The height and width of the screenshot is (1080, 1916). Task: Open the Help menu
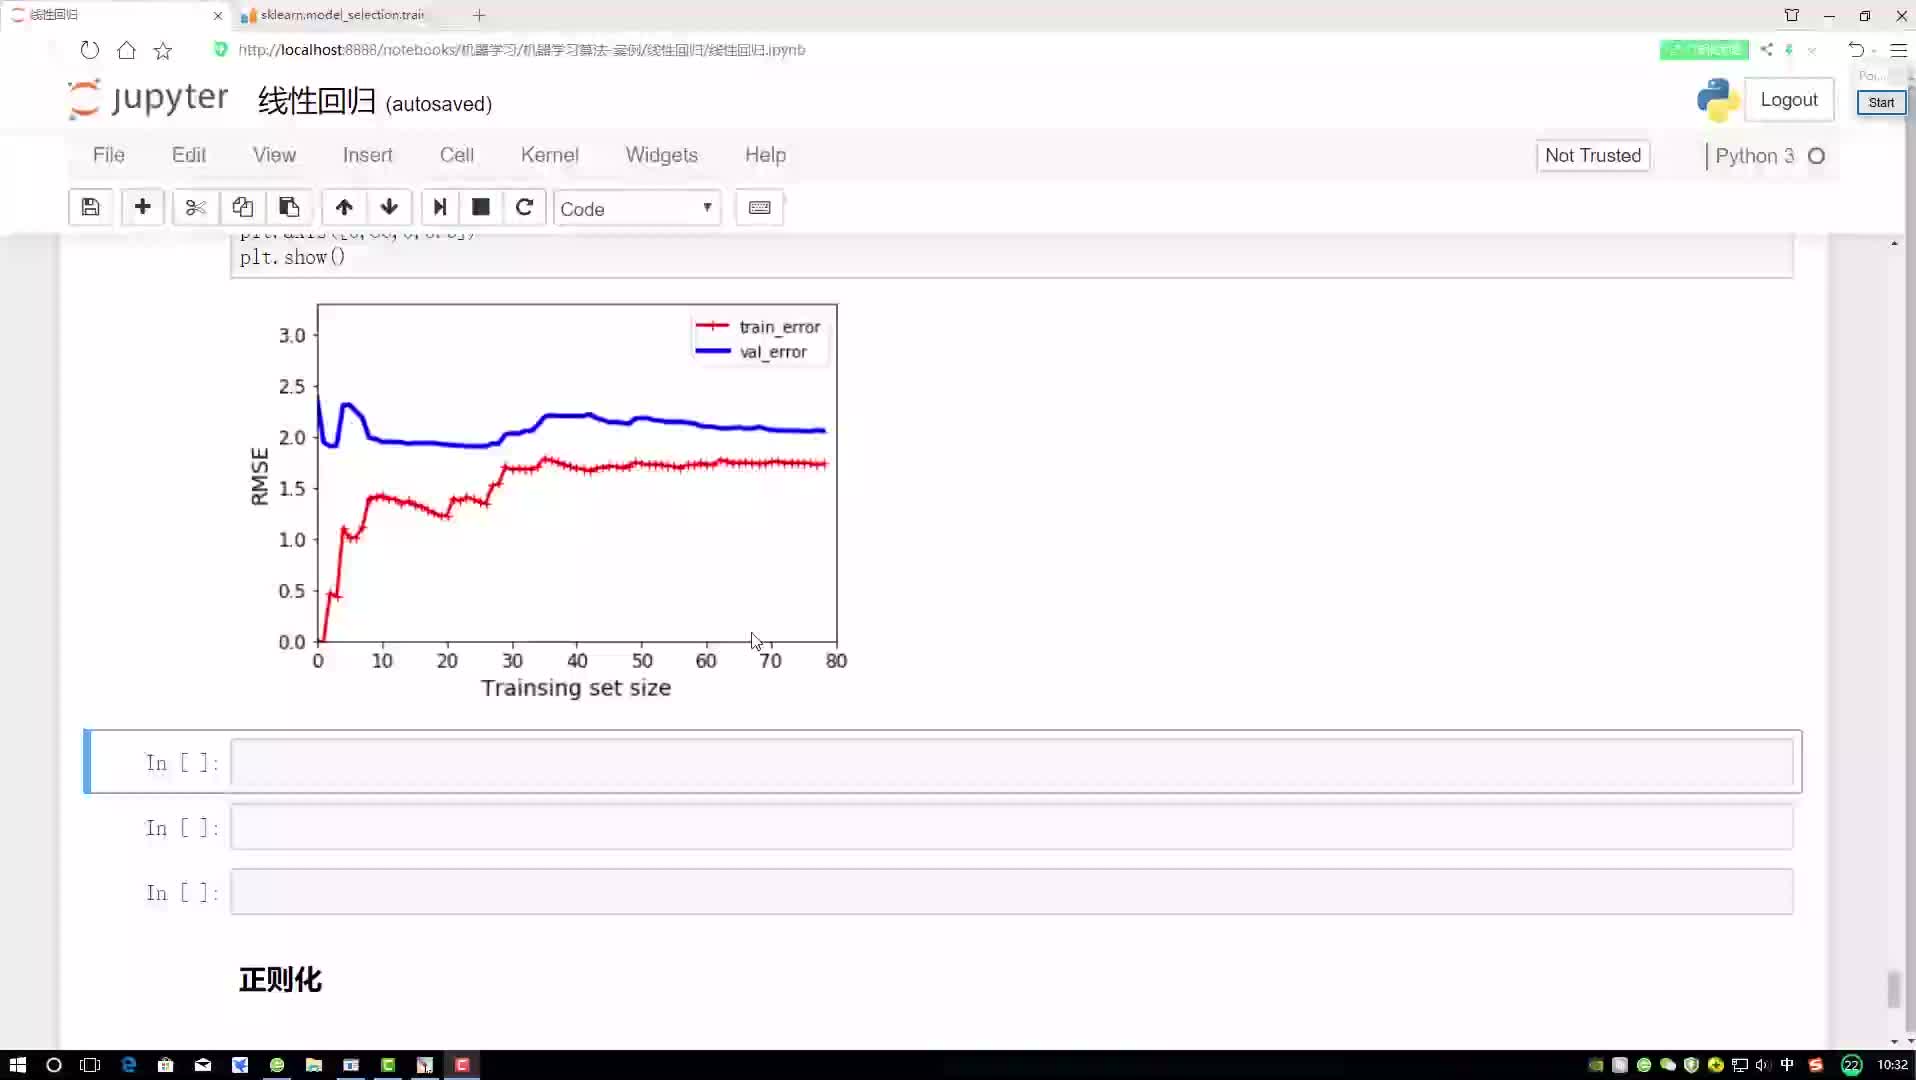765,155
